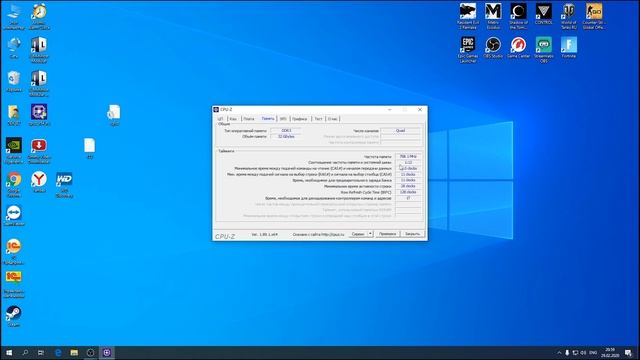This screenshot has width=640, height=360.
Task: Expand the Сервис dropdown arrow
Action: (x=370, y=234)
